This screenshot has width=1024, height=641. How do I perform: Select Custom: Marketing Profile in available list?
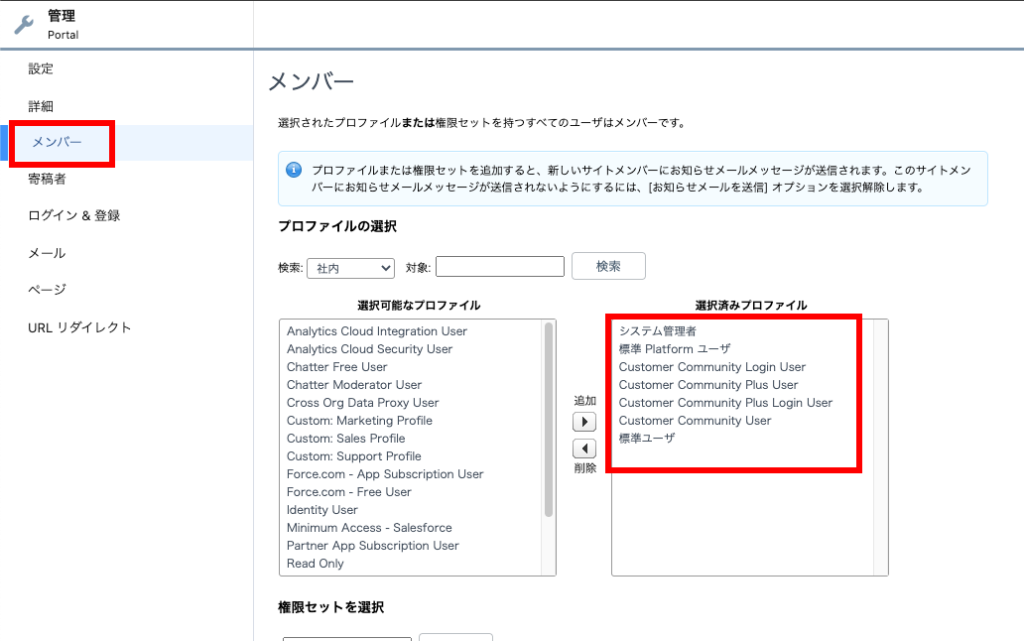(359, 421)
